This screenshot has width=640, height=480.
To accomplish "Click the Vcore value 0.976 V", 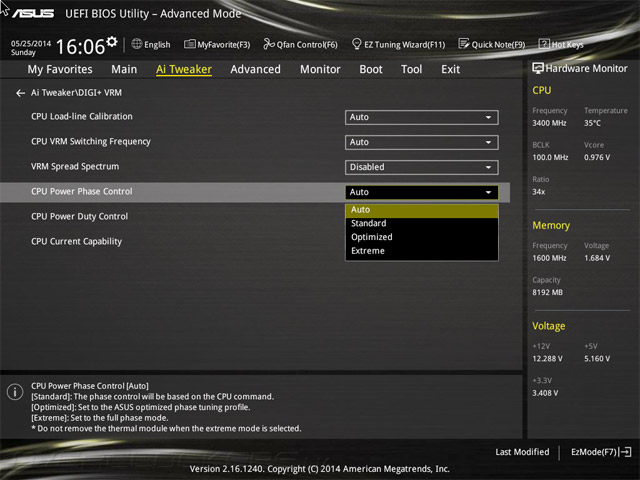I will click(x=597, y=157).
